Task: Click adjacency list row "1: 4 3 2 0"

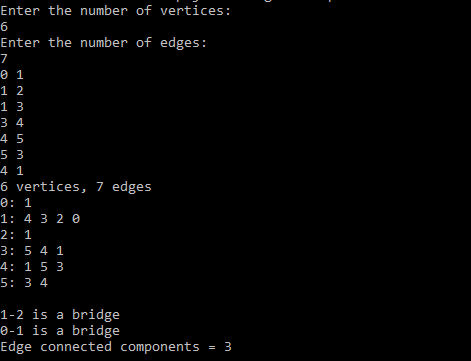Action: pyautogui.click(x=40, y=219)
